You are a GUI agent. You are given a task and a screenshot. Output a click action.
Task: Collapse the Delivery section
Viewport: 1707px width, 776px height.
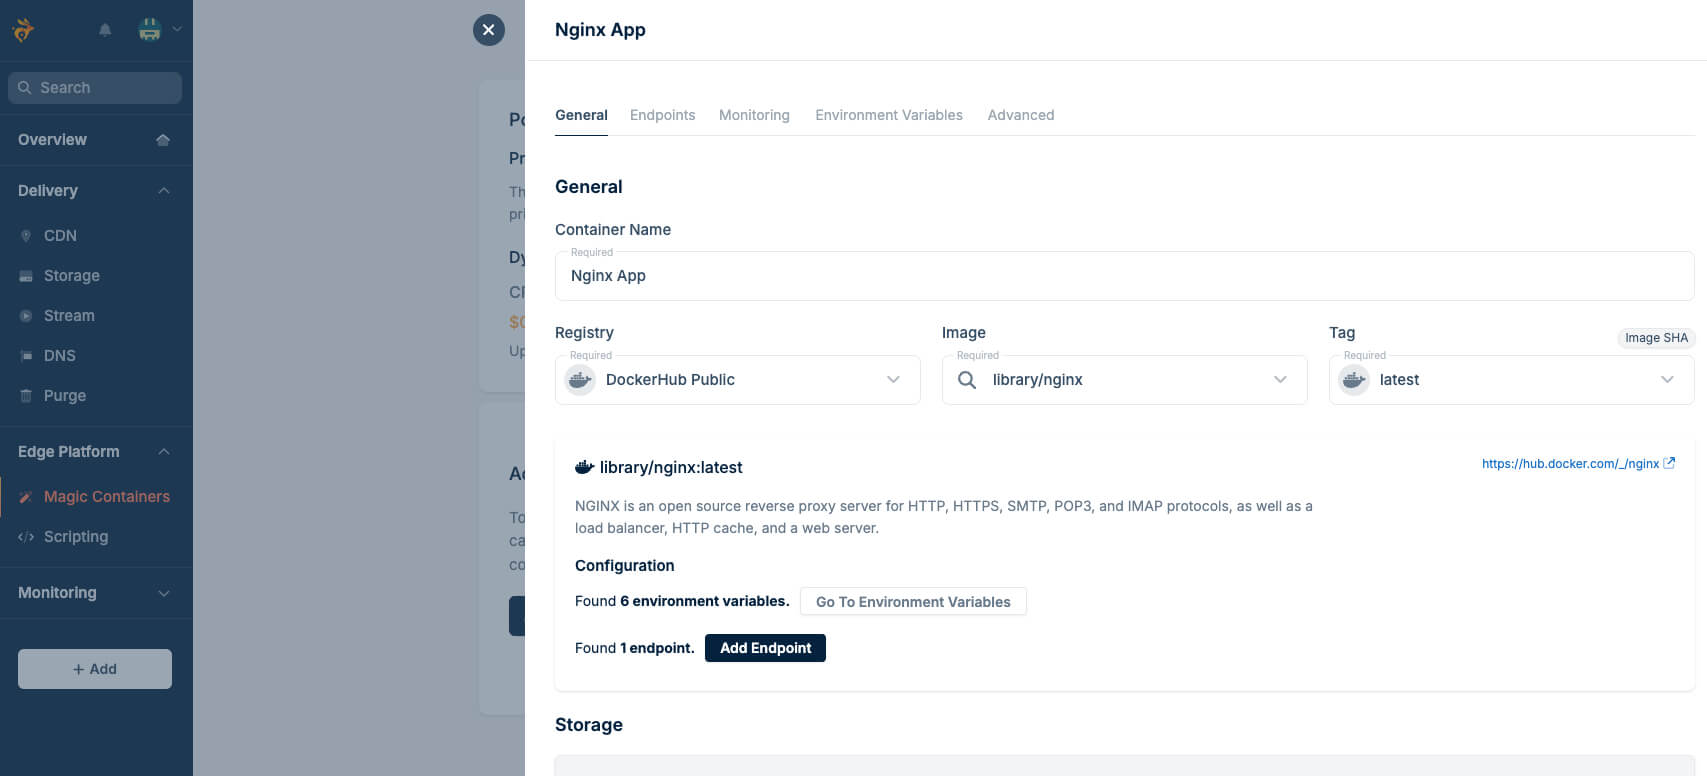(x=164, y=191)
